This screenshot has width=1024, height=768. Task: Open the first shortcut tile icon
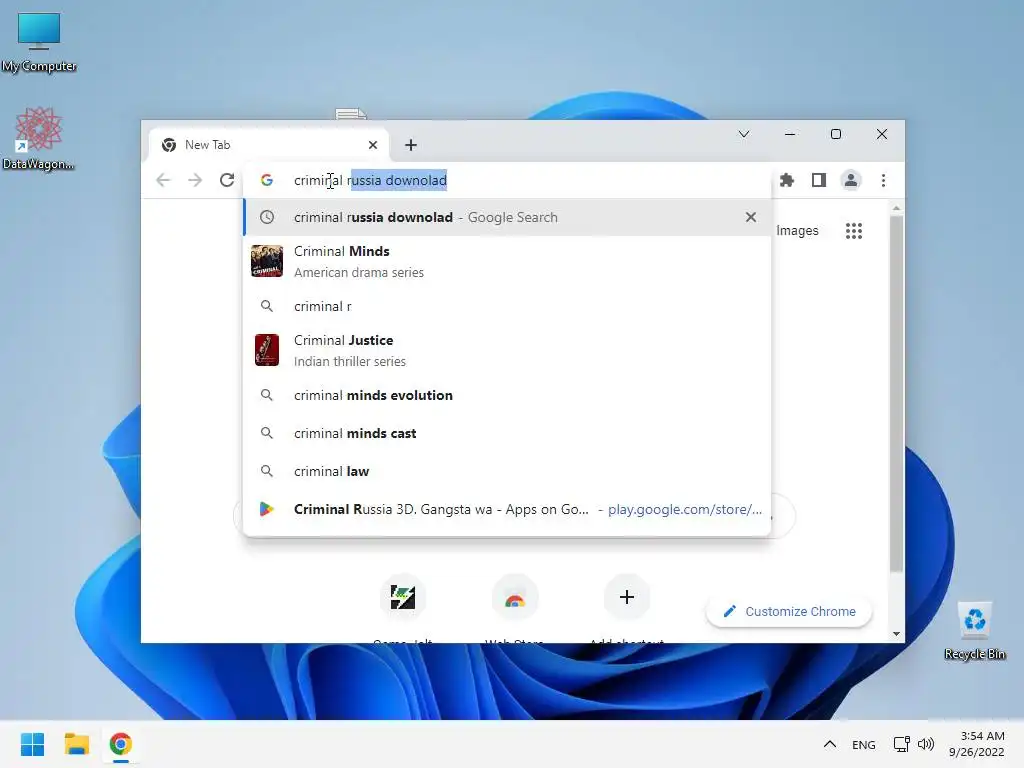click(x=403, y=597)
